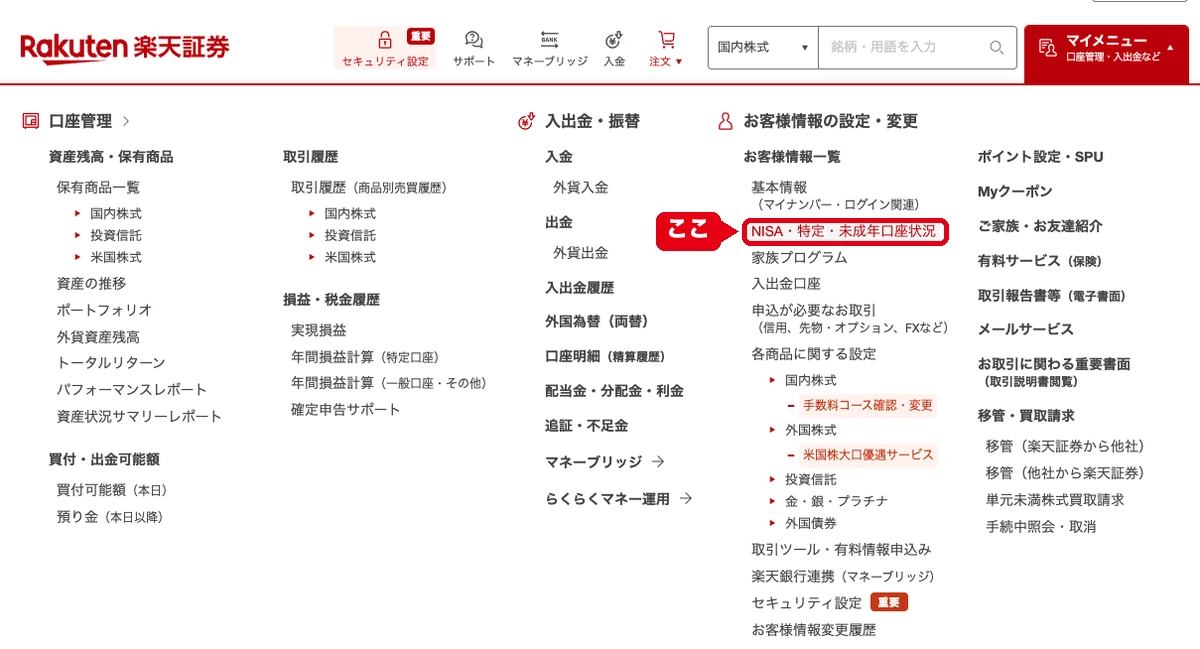Open 追証・不足金
Screen dimensions: 1200x649
[x=586, y=425]
